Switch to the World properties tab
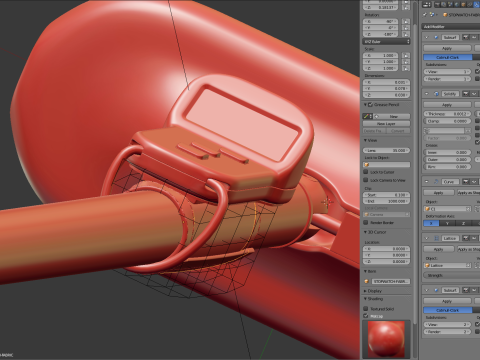Screen dimensions: 480x360 (x=457, y=4)
